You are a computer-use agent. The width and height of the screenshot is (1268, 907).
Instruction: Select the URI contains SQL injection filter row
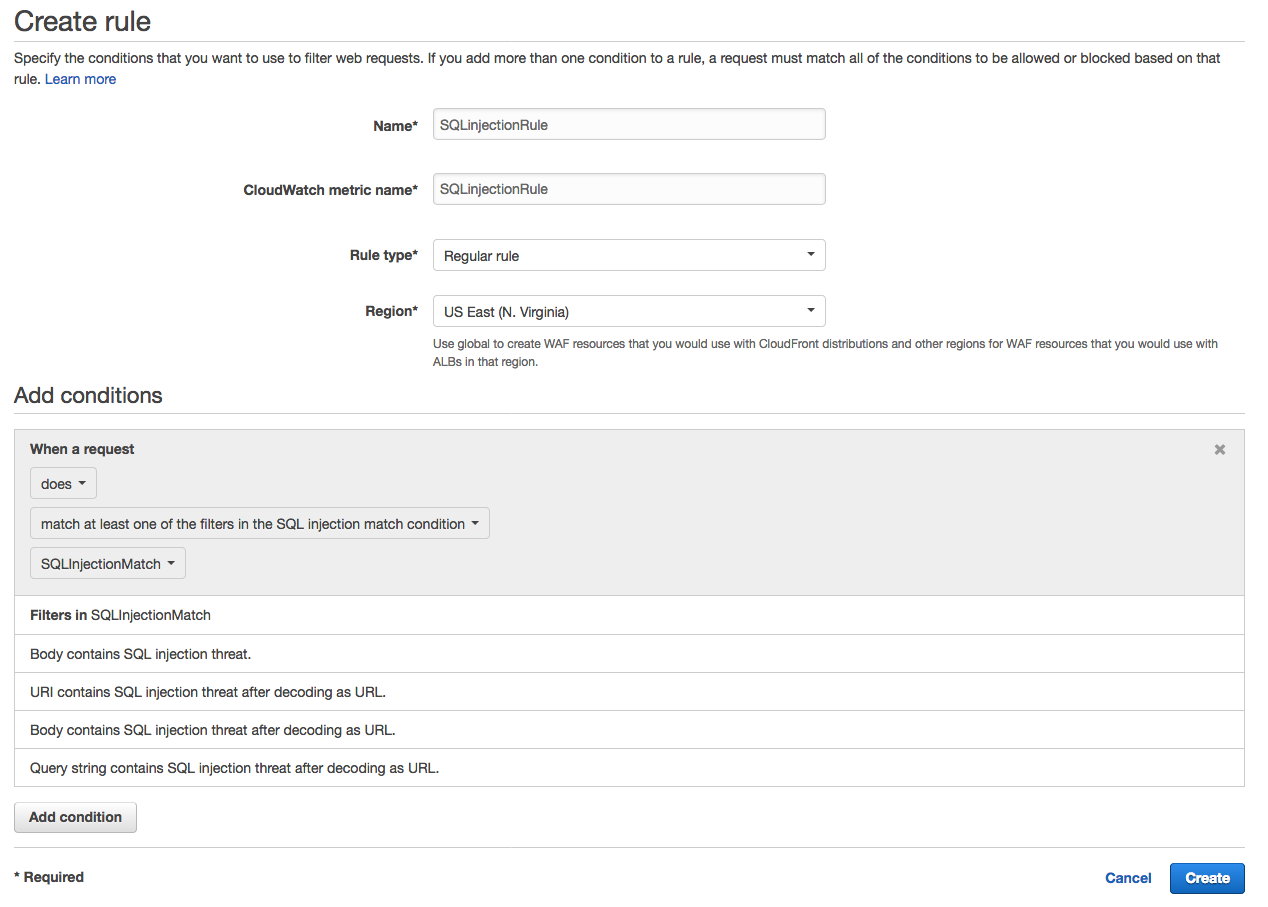629,692
